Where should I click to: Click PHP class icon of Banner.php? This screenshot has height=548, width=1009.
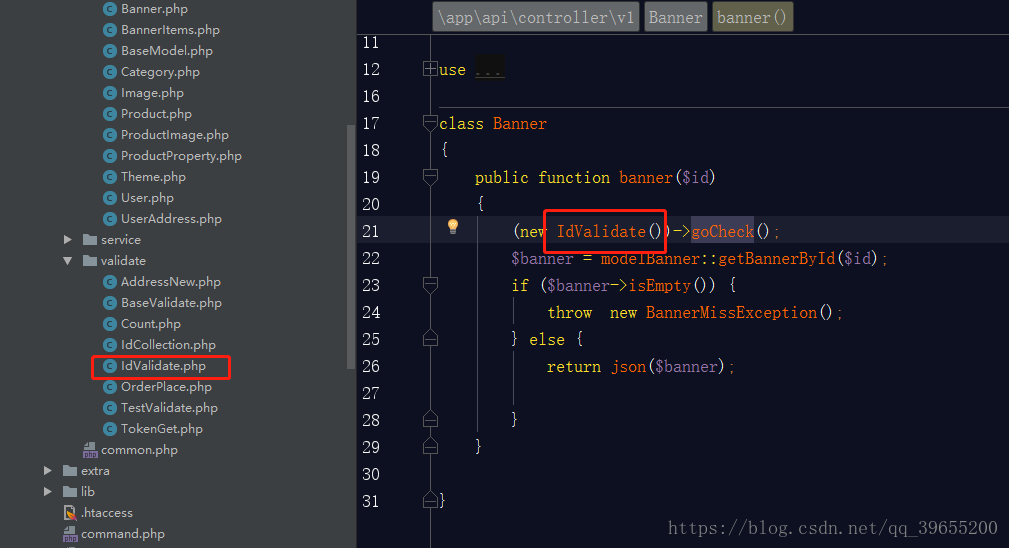click(x=110, y=9)
